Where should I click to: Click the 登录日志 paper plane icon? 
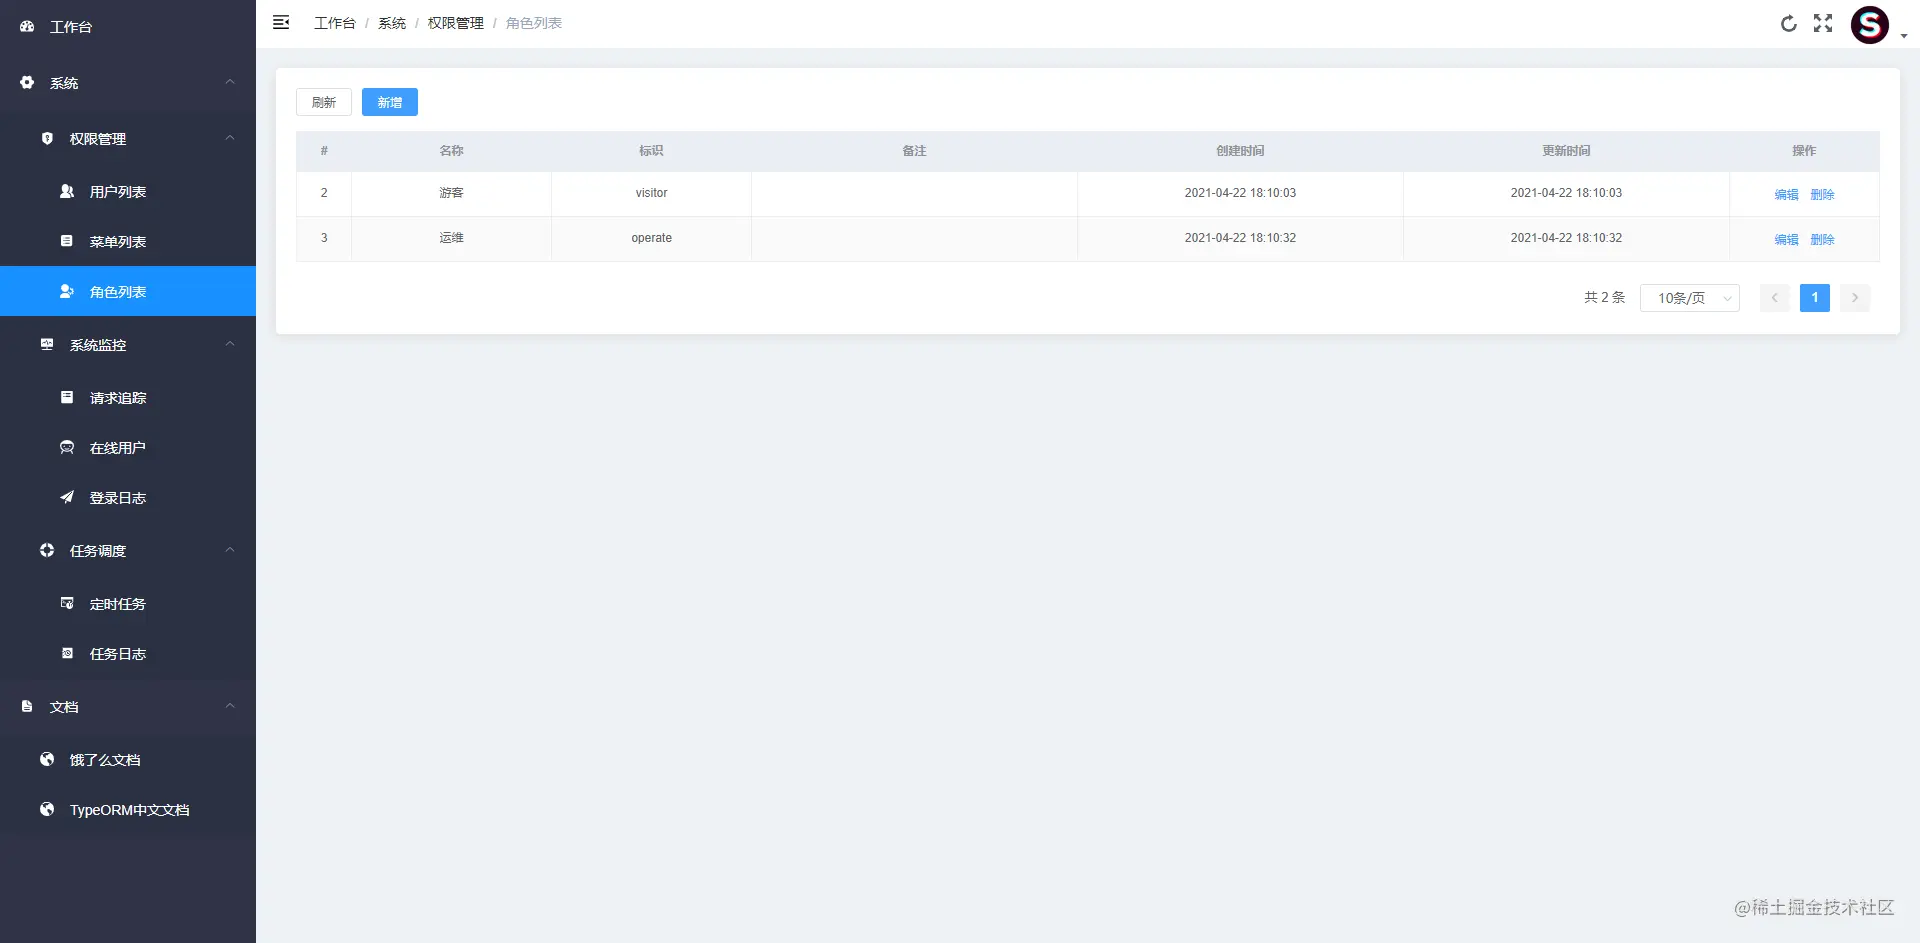tap(67, 497)
